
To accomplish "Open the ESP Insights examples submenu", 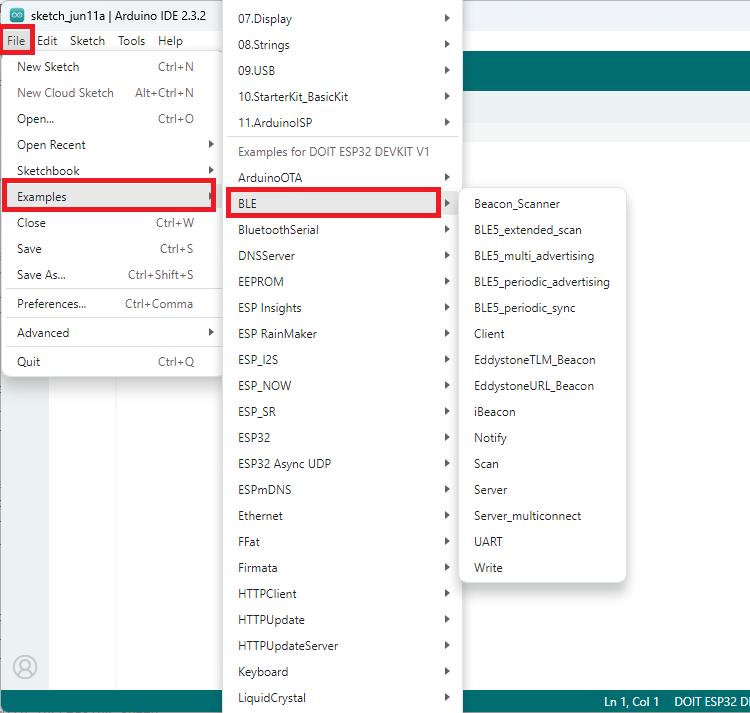I will [342, 307].
